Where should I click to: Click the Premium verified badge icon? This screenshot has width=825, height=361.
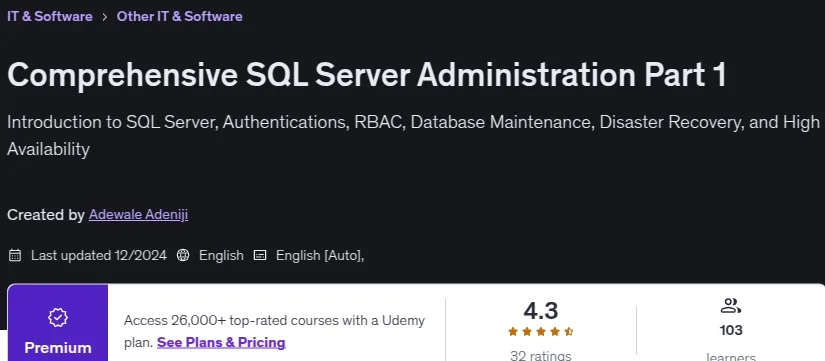tap(58, 317)
